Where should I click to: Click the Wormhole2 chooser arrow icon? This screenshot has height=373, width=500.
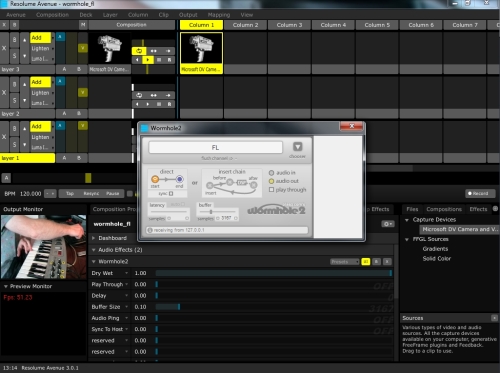(x=297, y=147)
